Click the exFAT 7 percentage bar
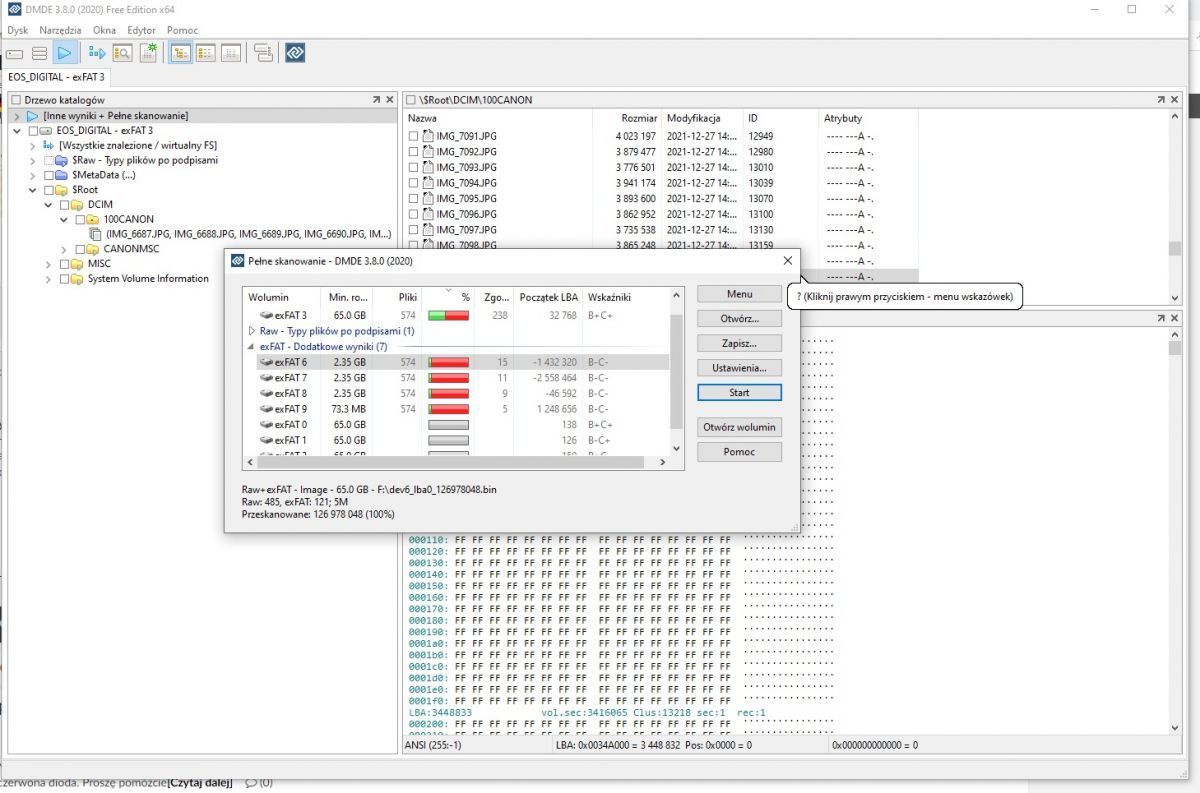The width and height of the screenshot is (1200, 793). click(x=448, y=378)
